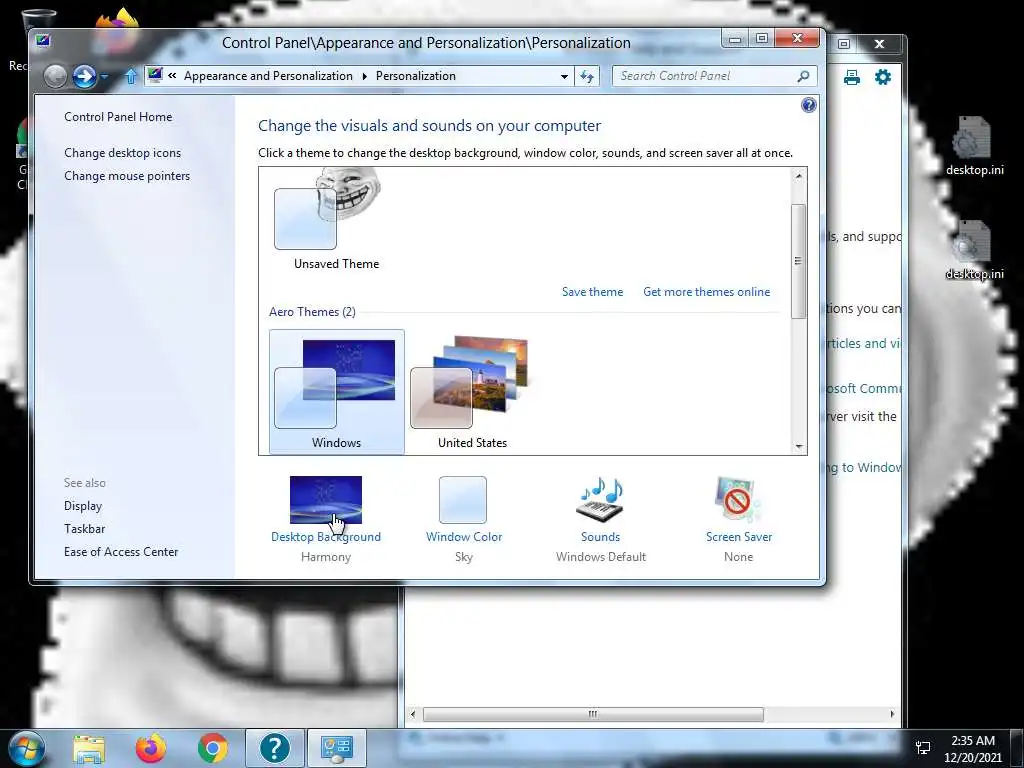Image resolution: width=1024 pixels, height=768 pixels.
Task: Switch to Help window in taskbar
Action: pos(274,748)
